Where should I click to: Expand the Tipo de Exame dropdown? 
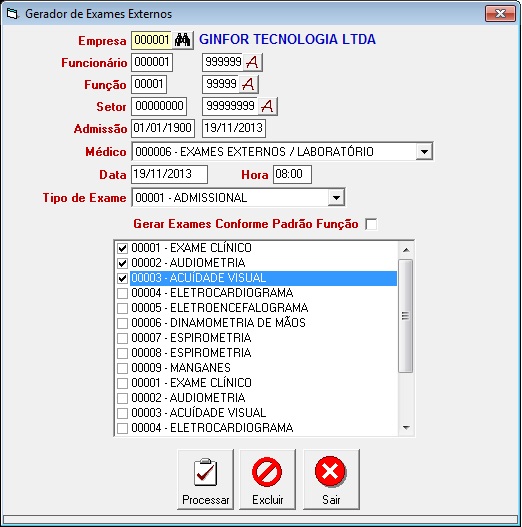pyautogui.click(x=336, y=198)
